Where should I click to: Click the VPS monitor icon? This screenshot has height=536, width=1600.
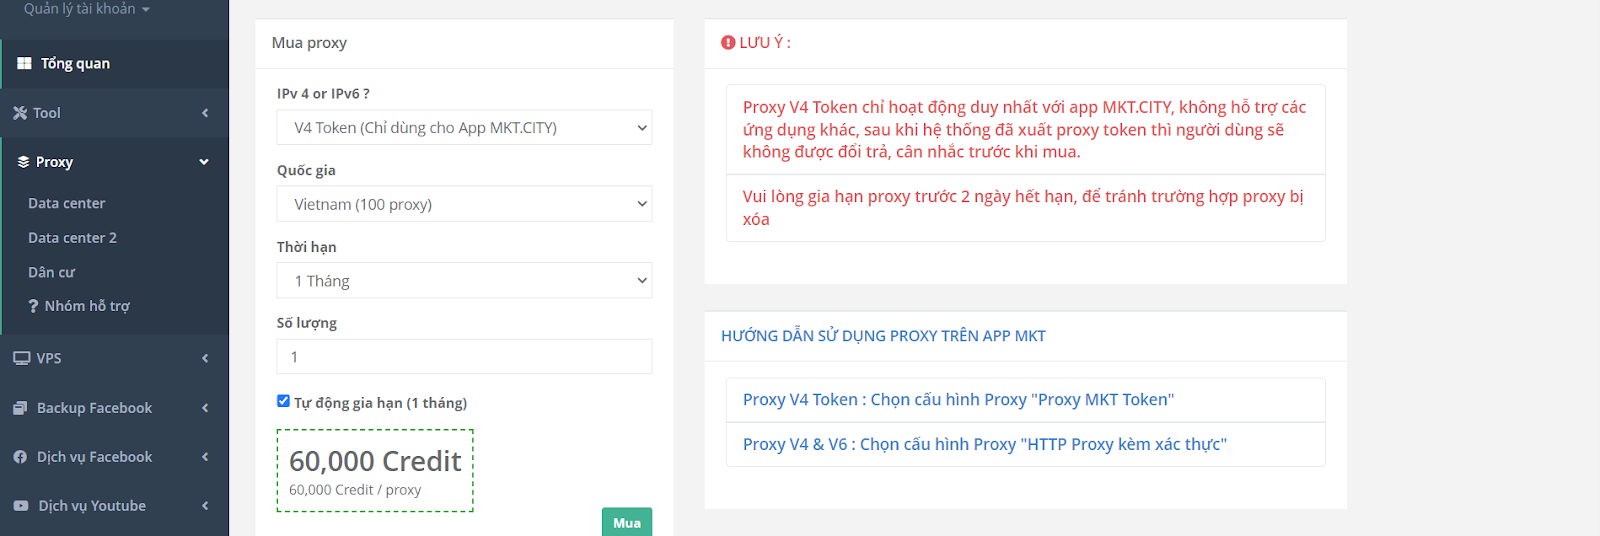pos(21,358)
